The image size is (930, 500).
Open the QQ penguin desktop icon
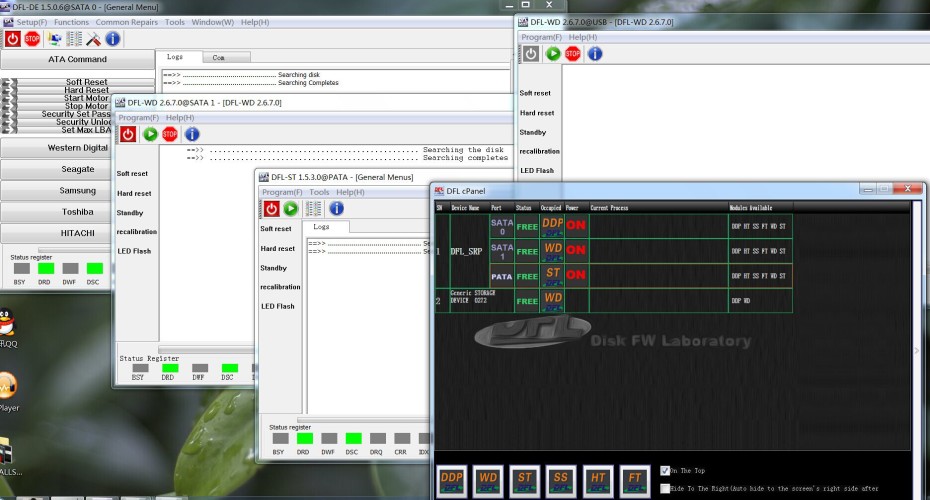click(x=7, y=323)
